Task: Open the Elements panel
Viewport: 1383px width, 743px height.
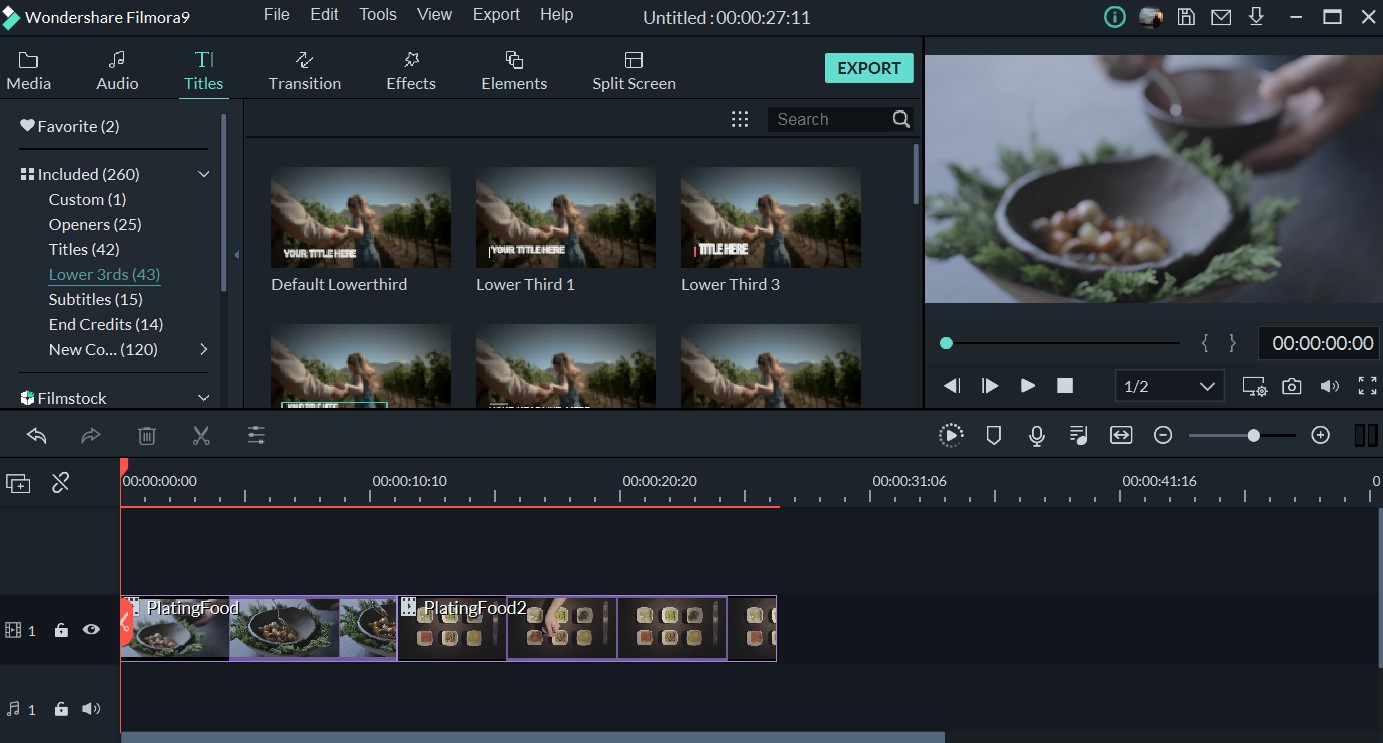Action: pos(514,69)
